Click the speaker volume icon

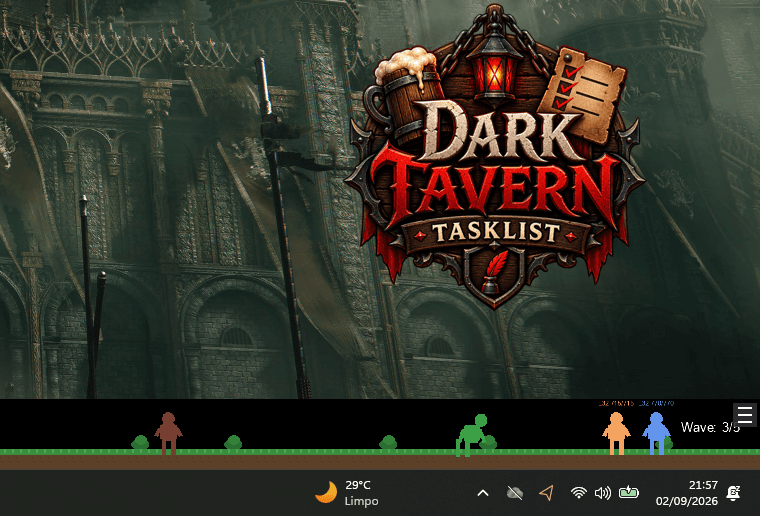click(602, 493)
